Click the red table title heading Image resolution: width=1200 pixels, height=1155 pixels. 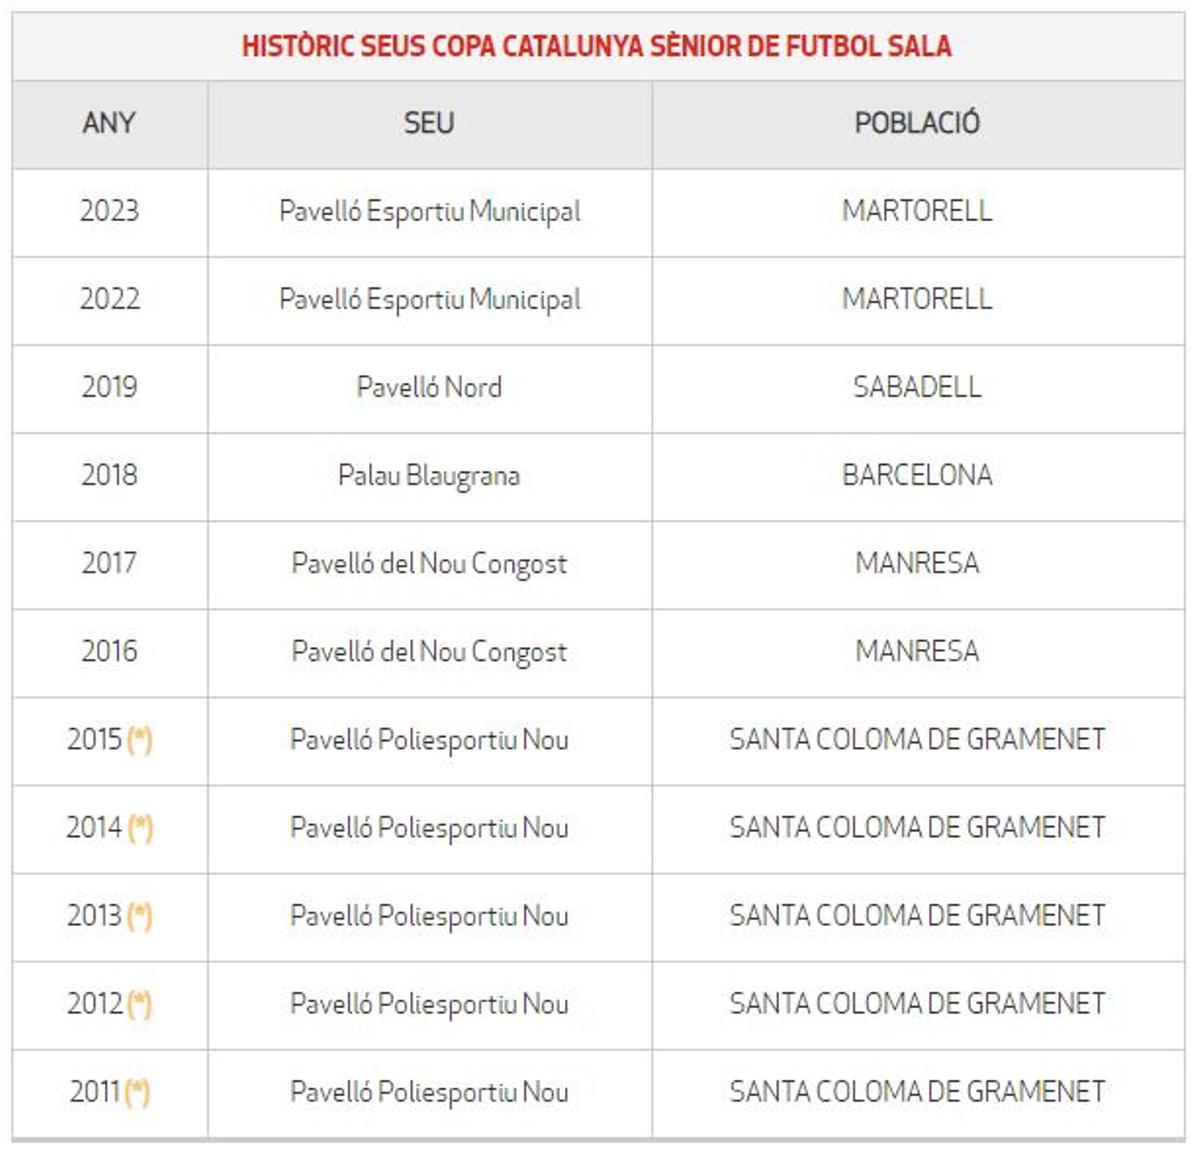click(597, 46)
